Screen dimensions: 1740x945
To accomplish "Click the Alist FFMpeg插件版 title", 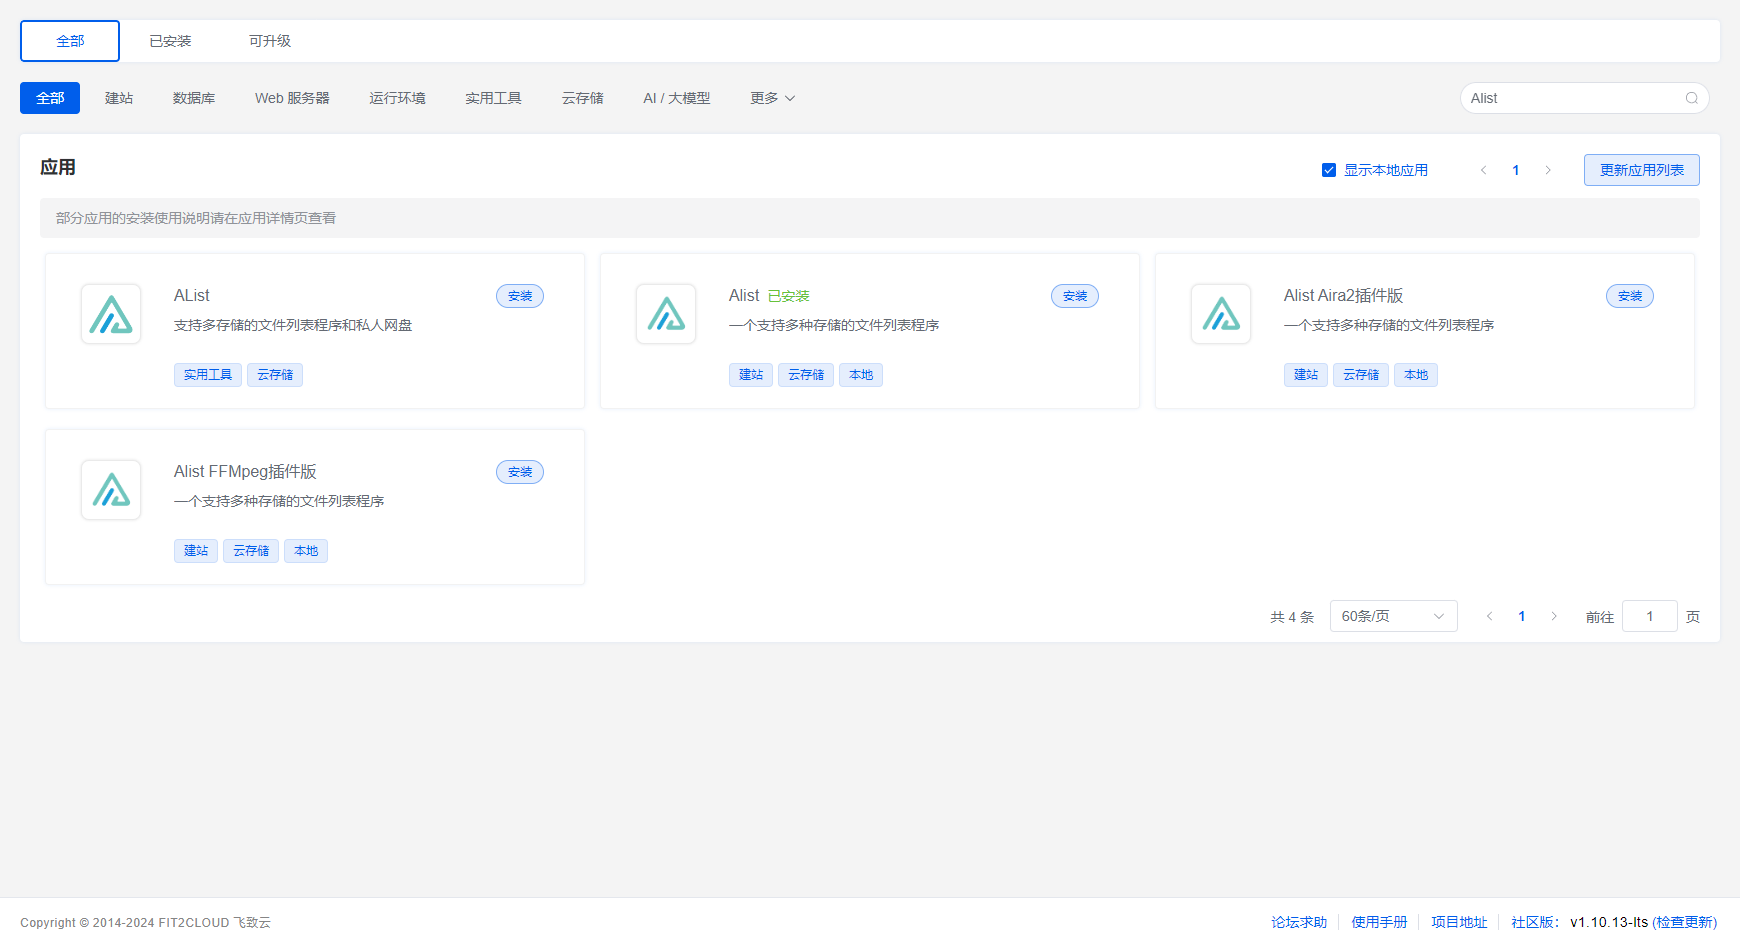I will click(245, 472).
